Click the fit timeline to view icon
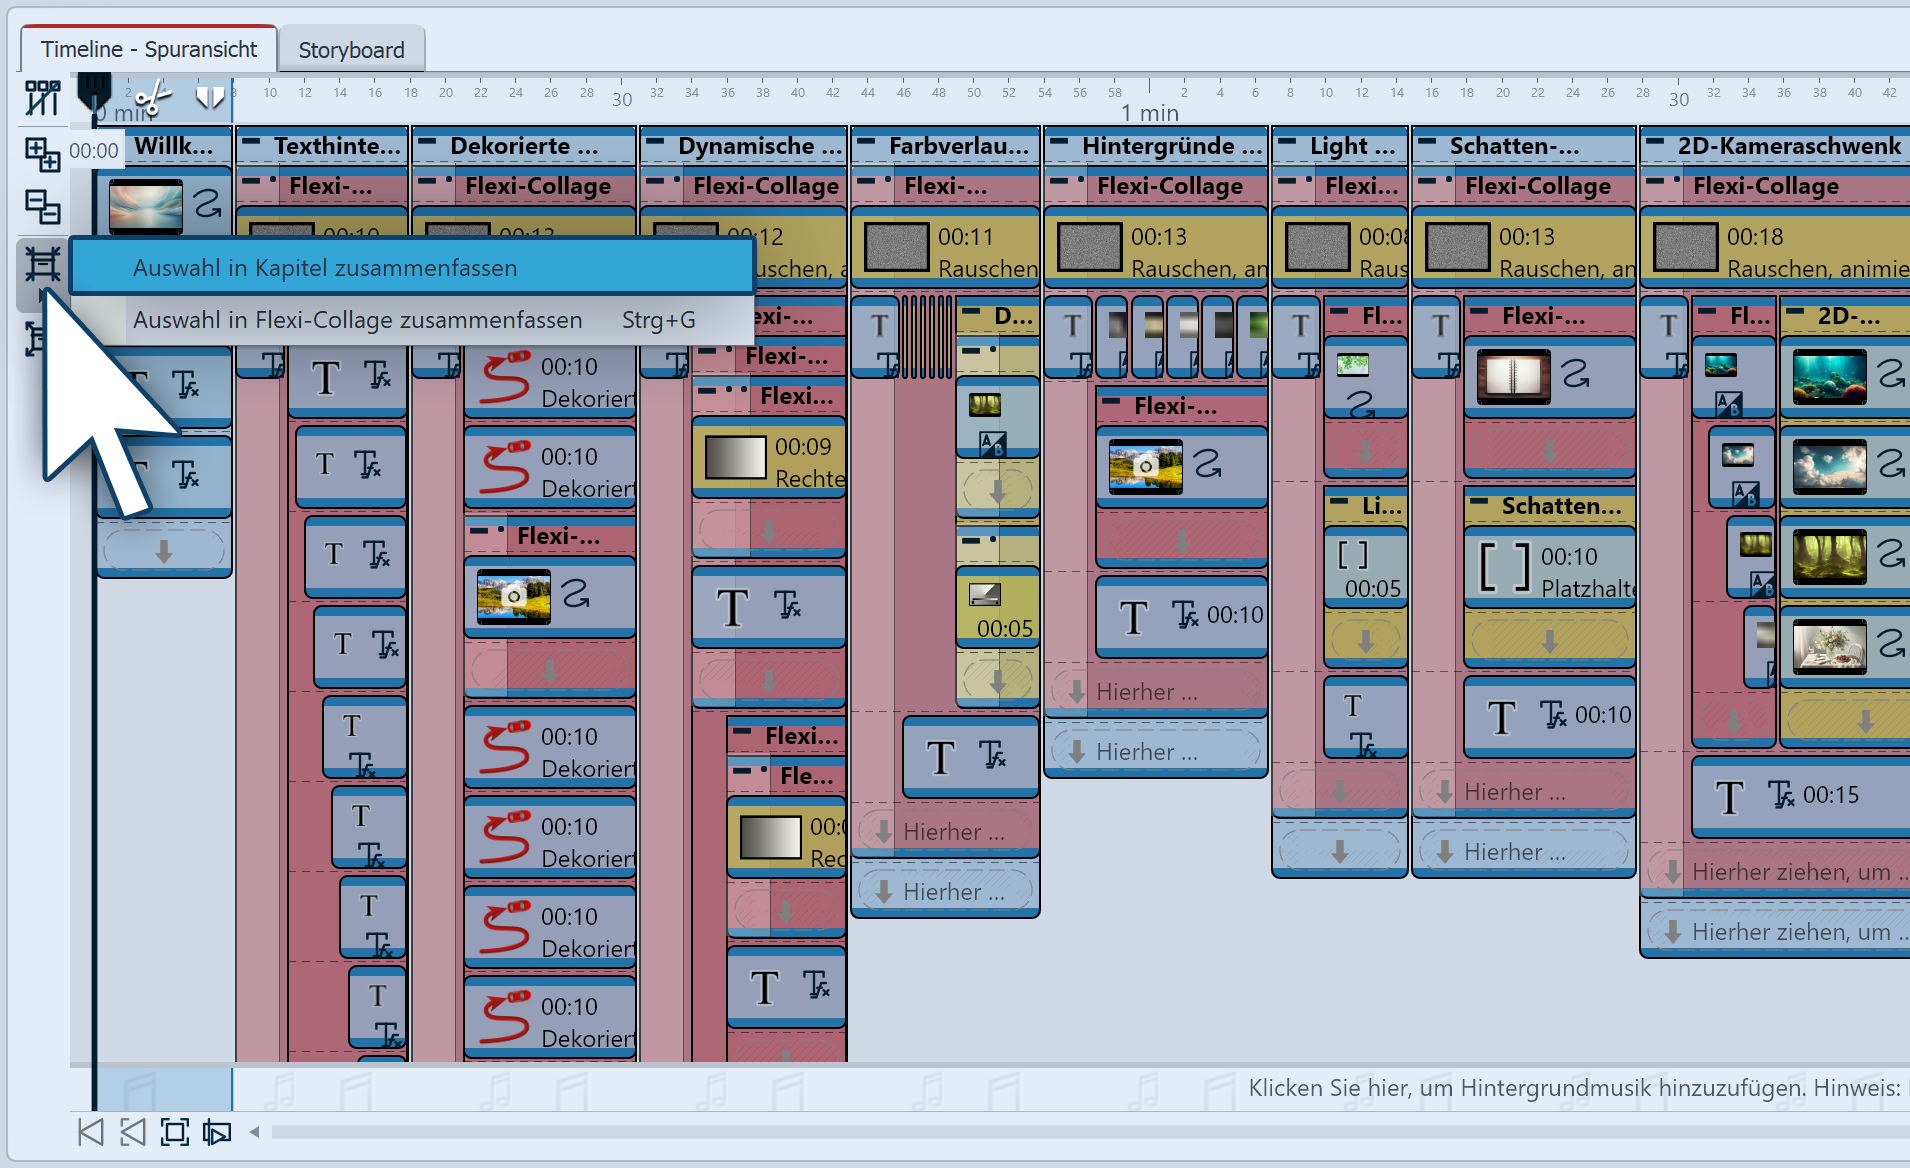Screen dimensions: 1910x1168 click(x=175, y=1132)
